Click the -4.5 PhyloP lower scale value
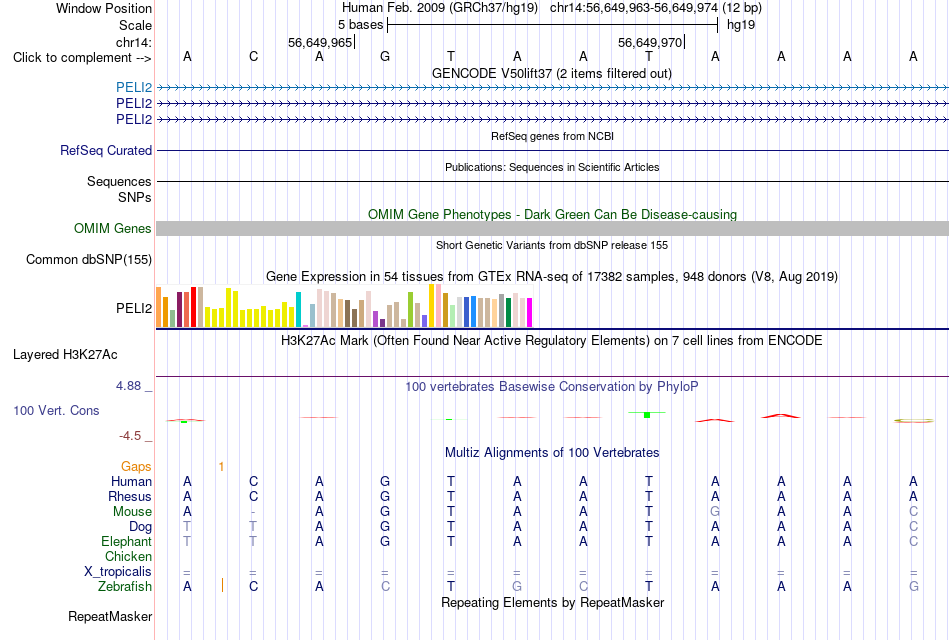Image resolution: width=950 pixels, height=640 pixels. (130, 436)
